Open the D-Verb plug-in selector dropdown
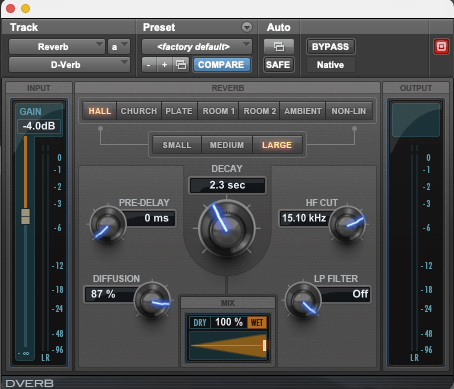This screenshot has width=454, height=389. point(69,65)
